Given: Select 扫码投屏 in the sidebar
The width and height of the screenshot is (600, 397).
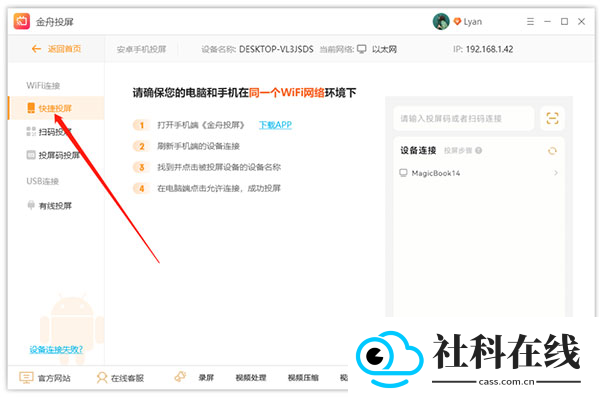Looking at the screenshot, I should [x=56, y=132].
